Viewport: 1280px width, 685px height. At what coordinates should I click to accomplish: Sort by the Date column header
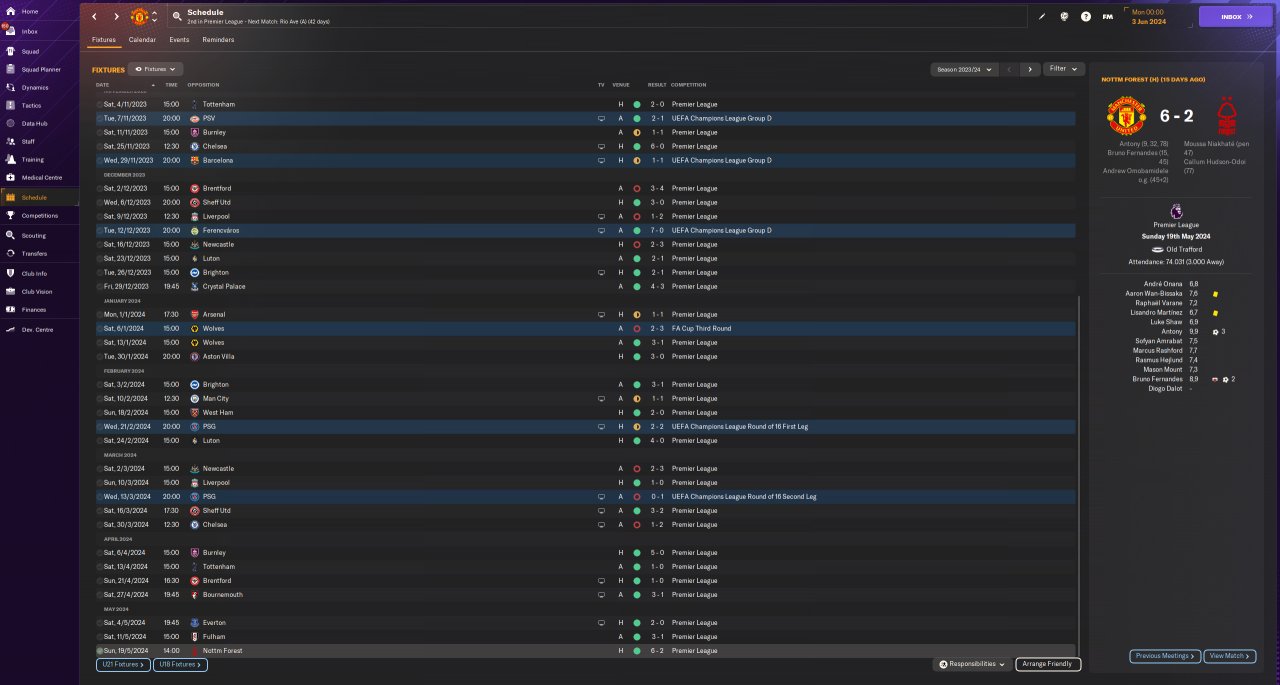[x=103, y=85]
